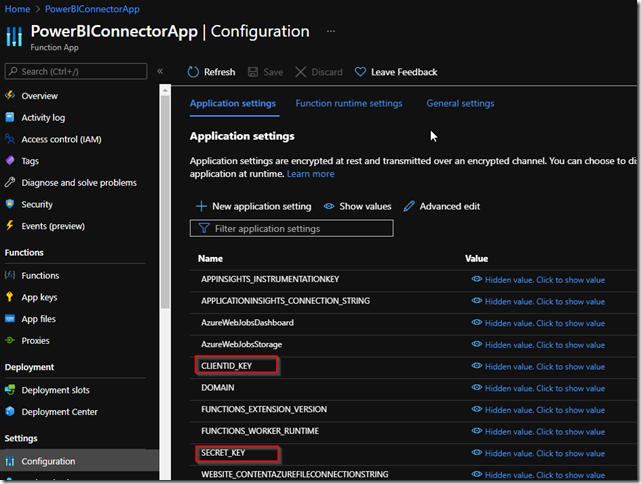Click the Tags purple icon
Image resolution: width=641 pixels, height=484 pixels.
[x=10, y=161]
